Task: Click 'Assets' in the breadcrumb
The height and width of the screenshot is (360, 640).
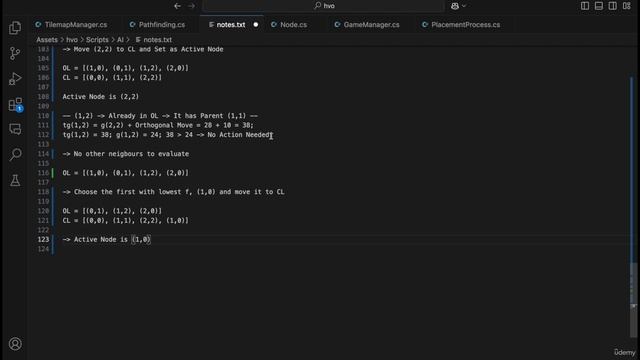Action: pos(47,40)
